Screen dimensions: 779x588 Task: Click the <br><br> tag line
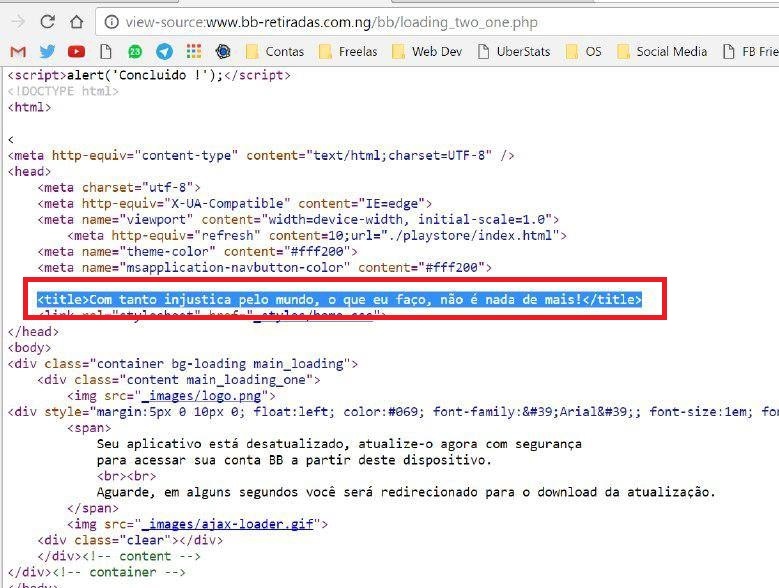(x=126, y=476)
